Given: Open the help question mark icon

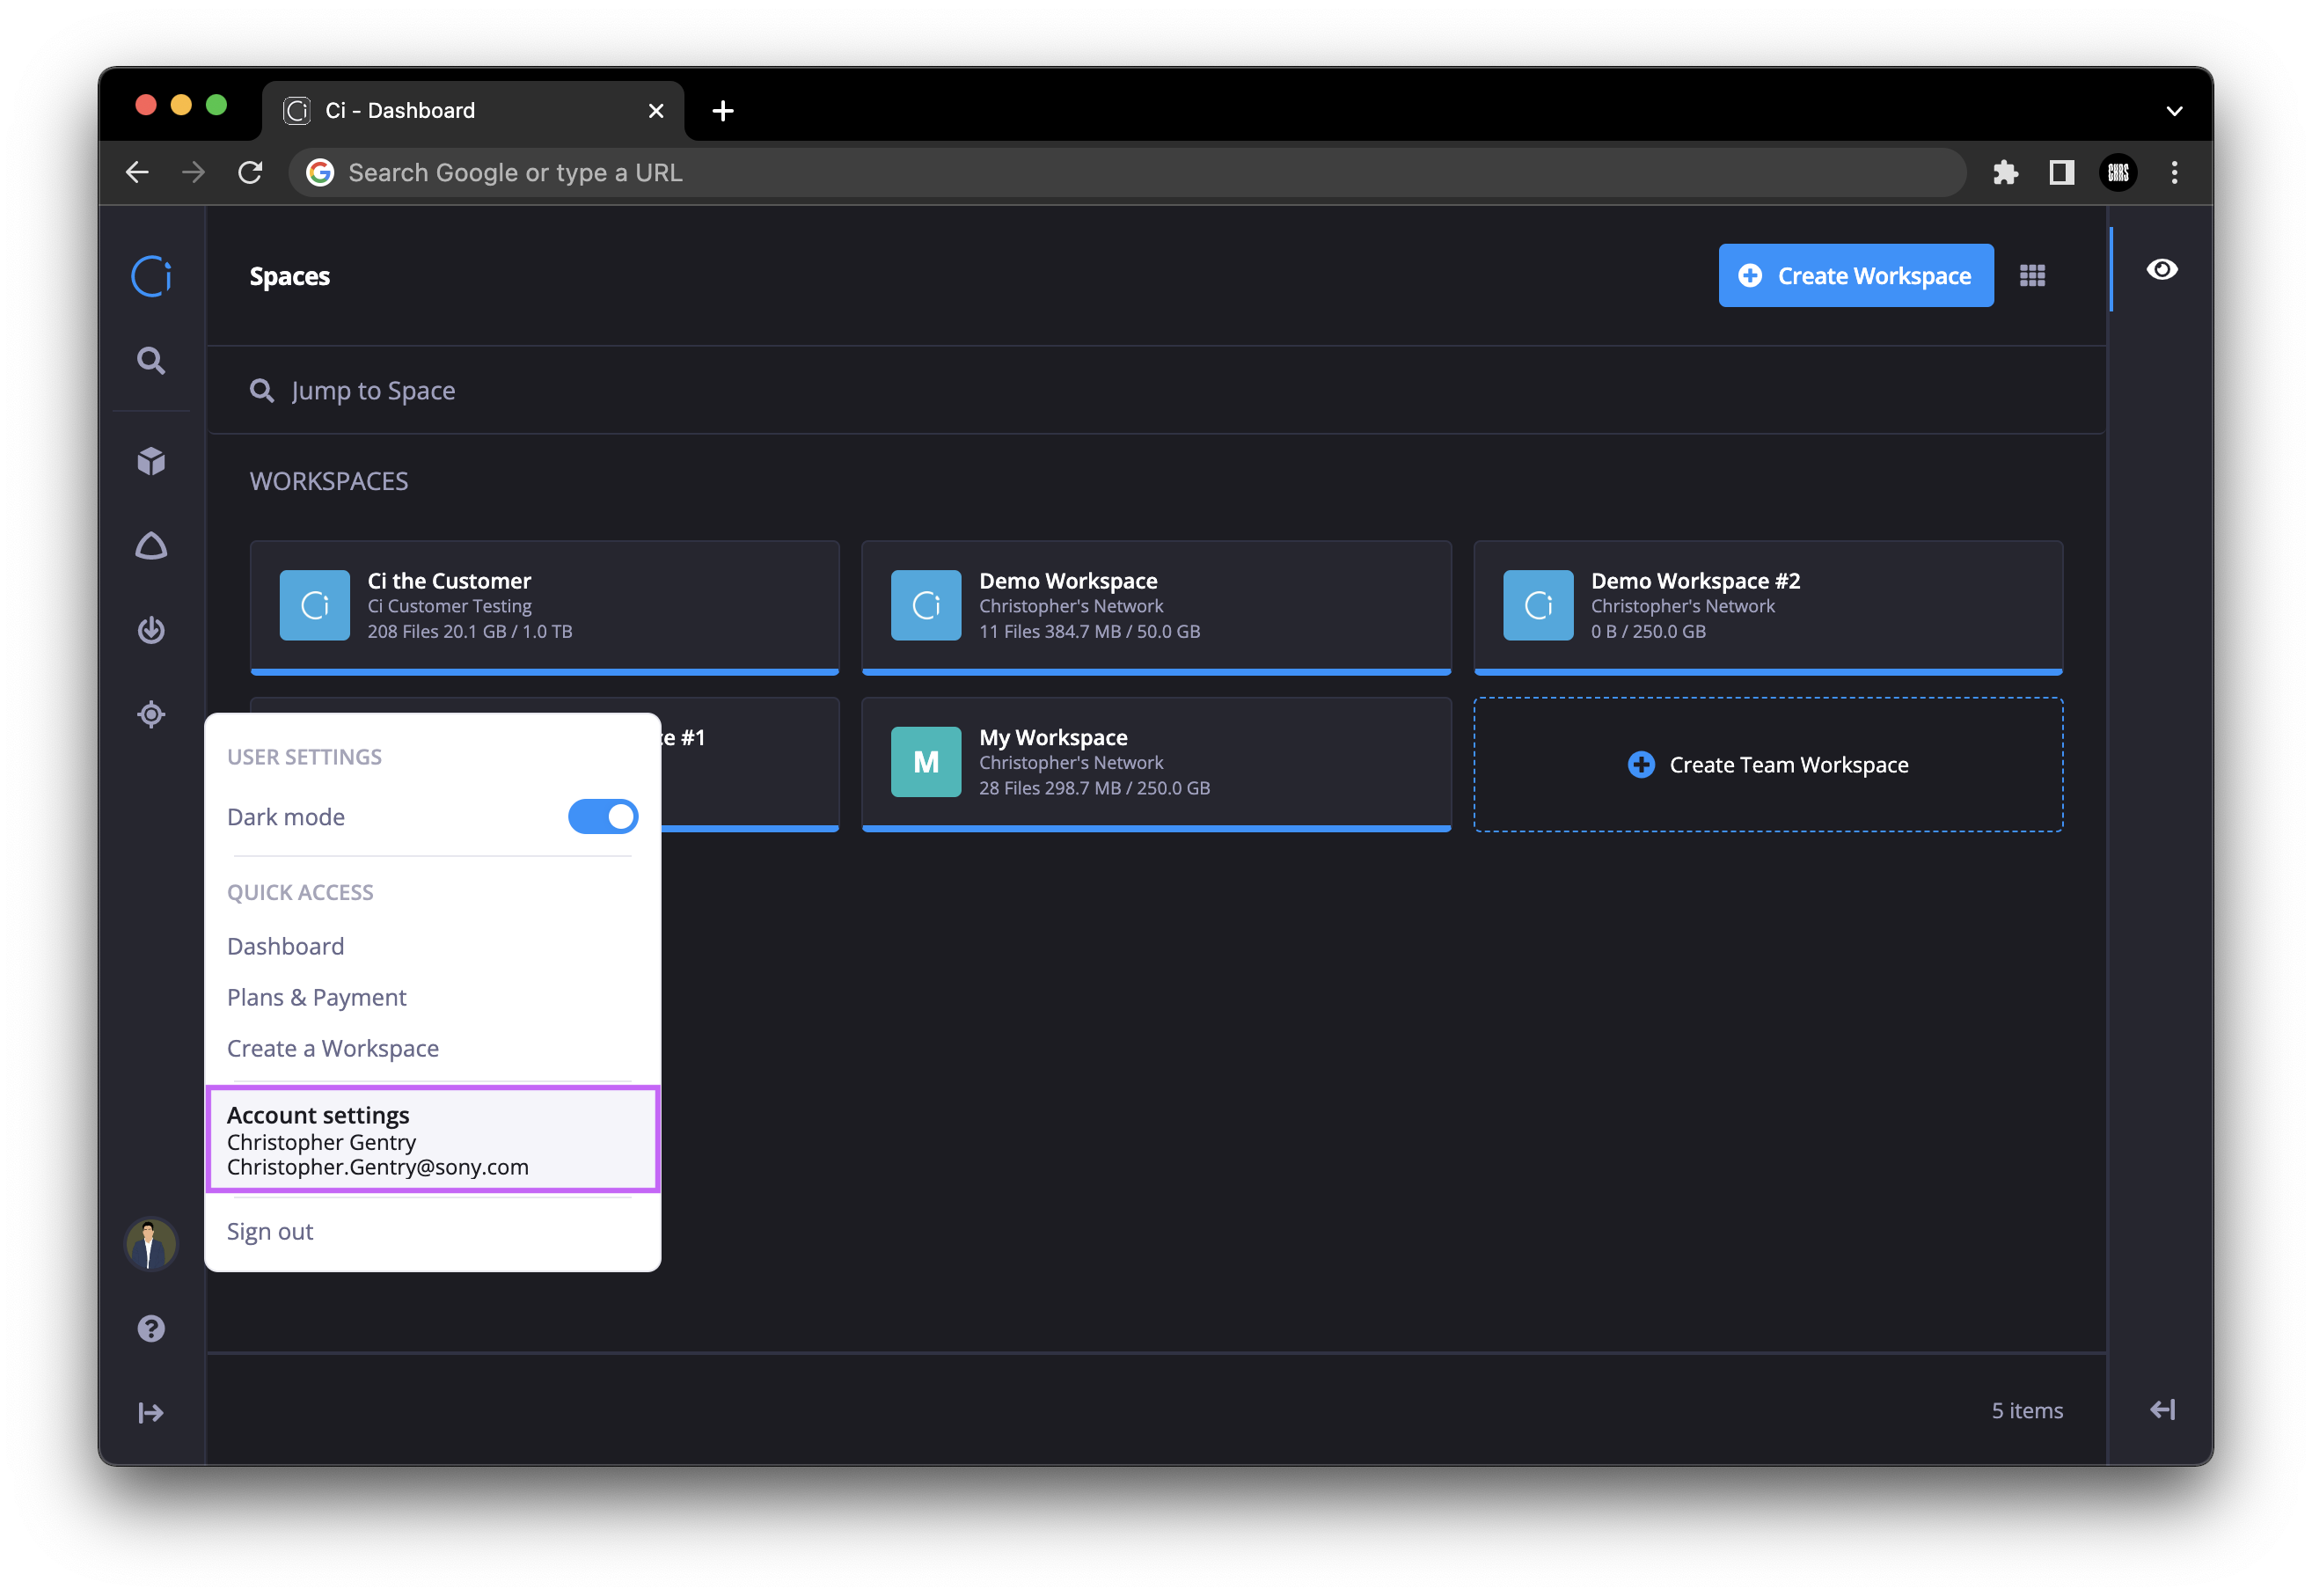Looking at the screenshot, I should (x=151, y=1328).
